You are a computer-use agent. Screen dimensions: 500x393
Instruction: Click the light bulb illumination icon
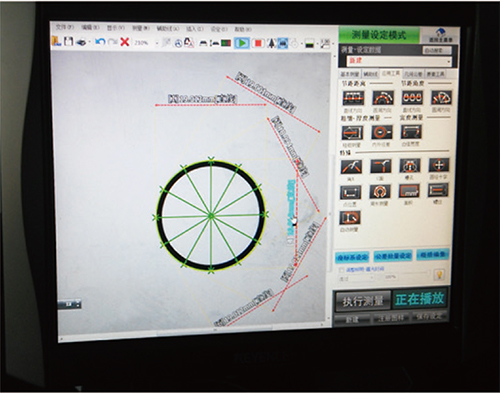coord(439,275)
